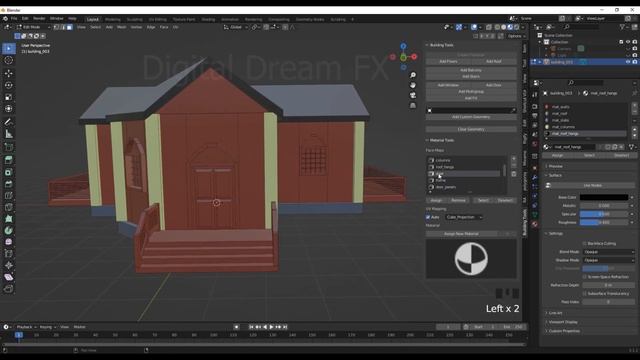Viewport: 640px width, 360px height.
Task: Select the Bevel tool
Action: click(x=9, y=184)
